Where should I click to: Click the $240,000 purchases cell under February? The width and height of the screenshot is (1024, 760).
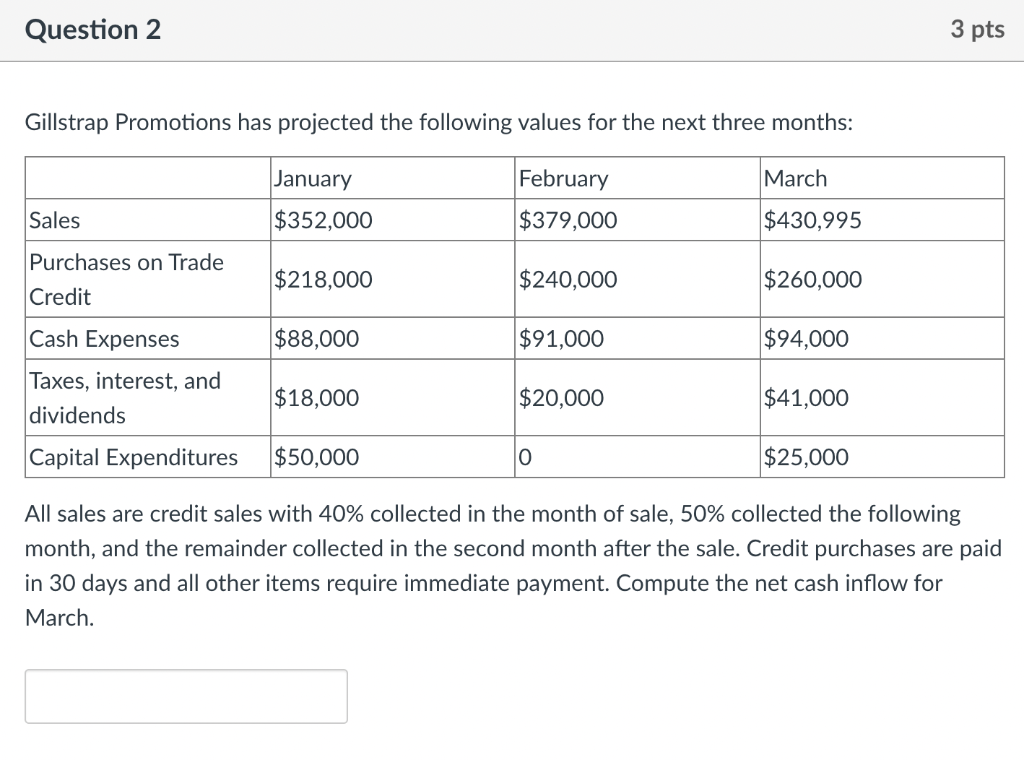[567, 279]
